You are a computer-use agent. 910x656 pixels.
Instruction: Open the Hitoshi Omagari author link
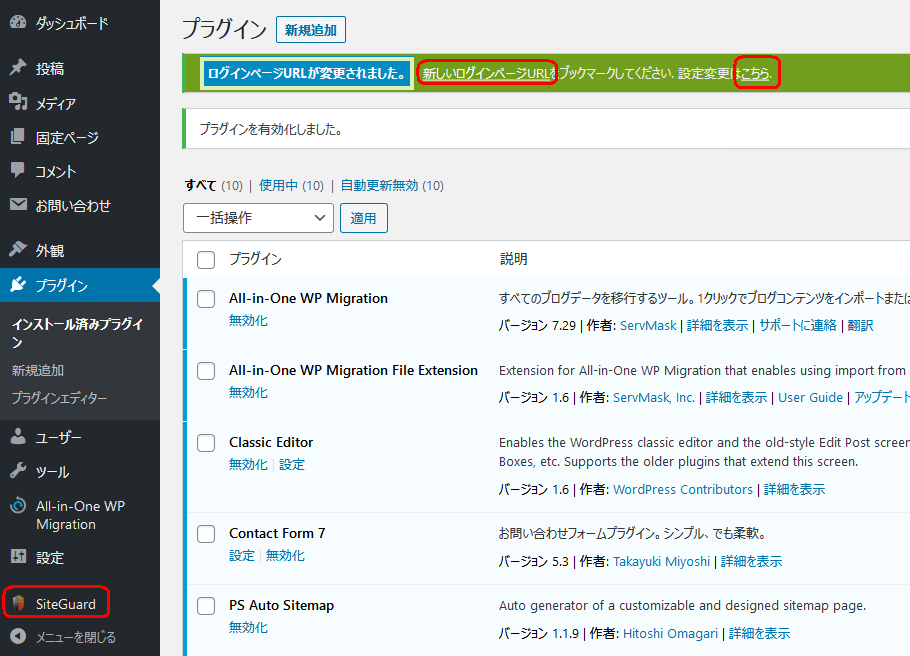670,633
